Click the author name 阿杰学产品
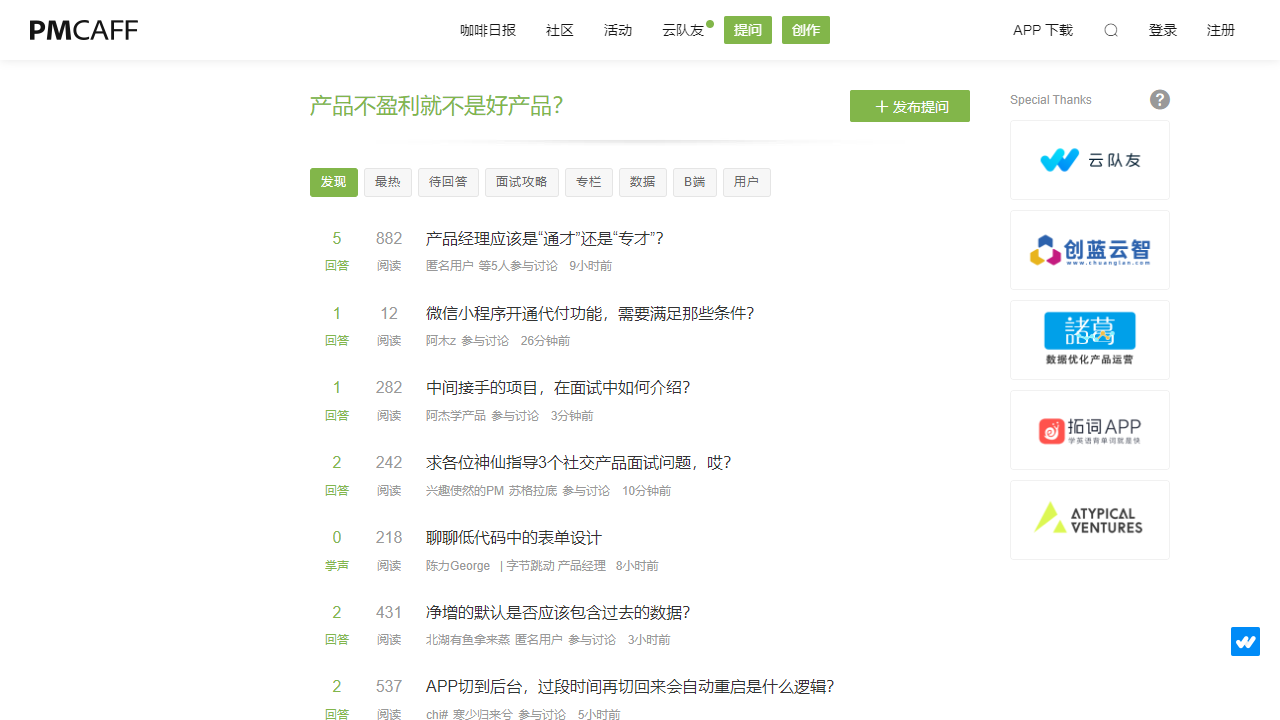The width and height of the screenshot is (1280, 720). tap(456, 416)
